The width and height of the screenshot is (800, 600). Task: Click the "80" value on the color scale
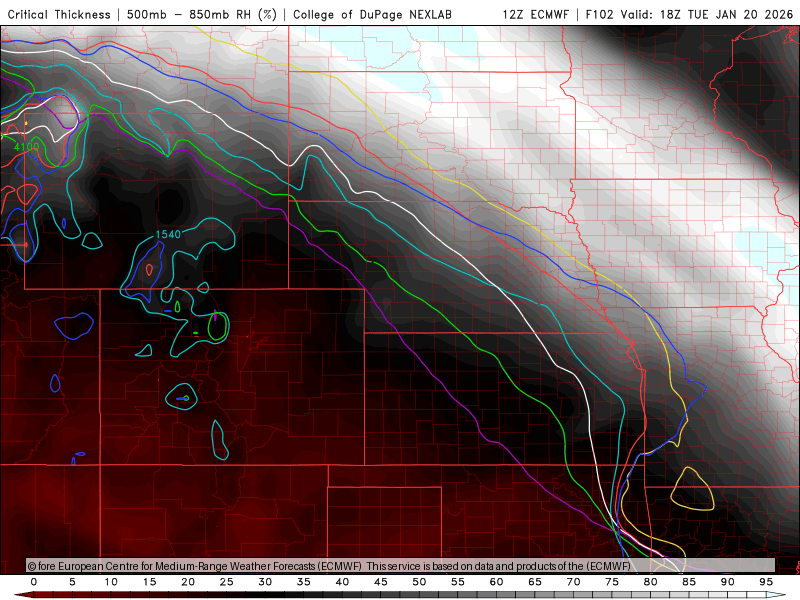click(x=651, y=582)
